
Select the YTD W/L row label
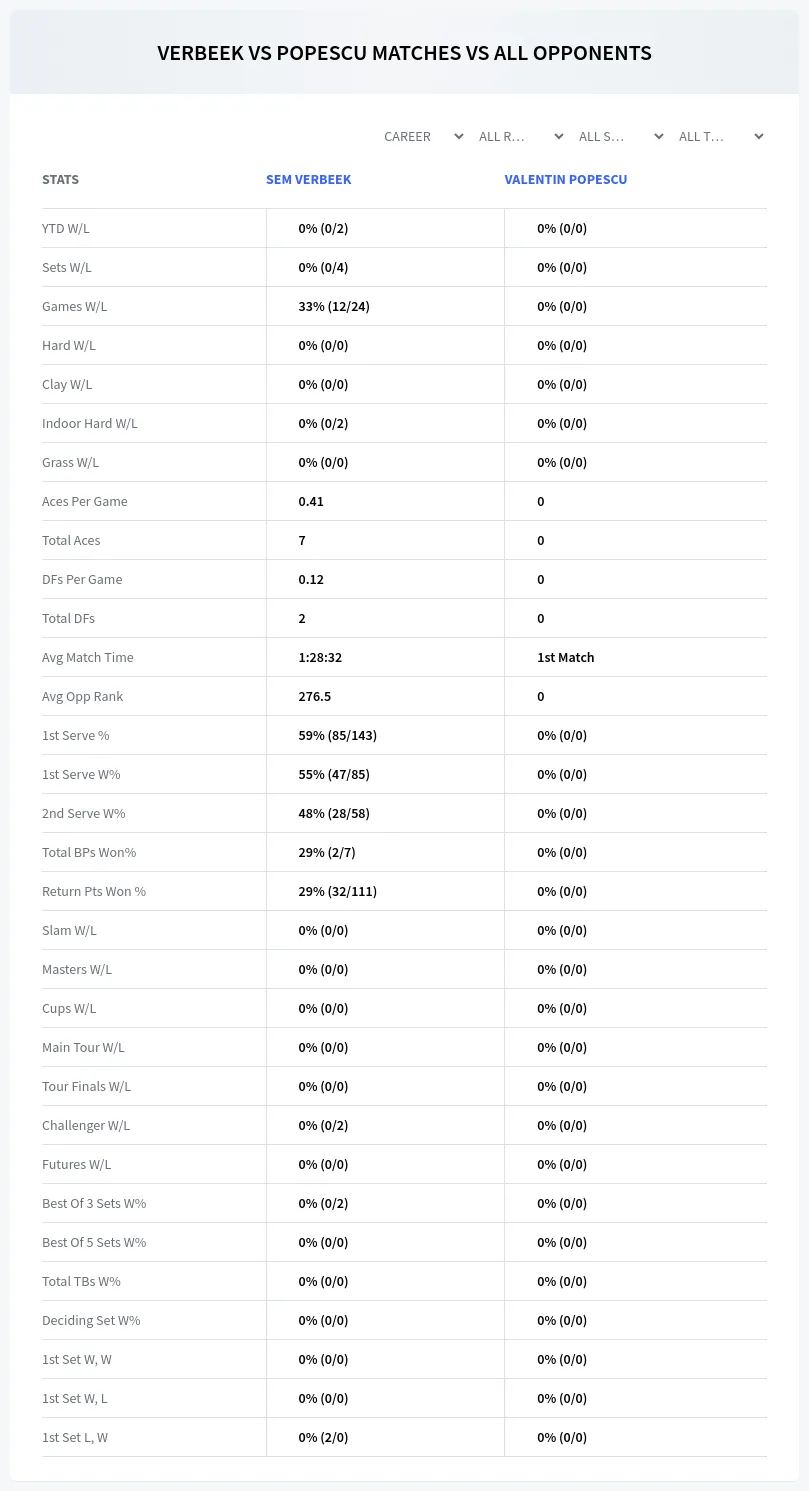click(66, 228)
